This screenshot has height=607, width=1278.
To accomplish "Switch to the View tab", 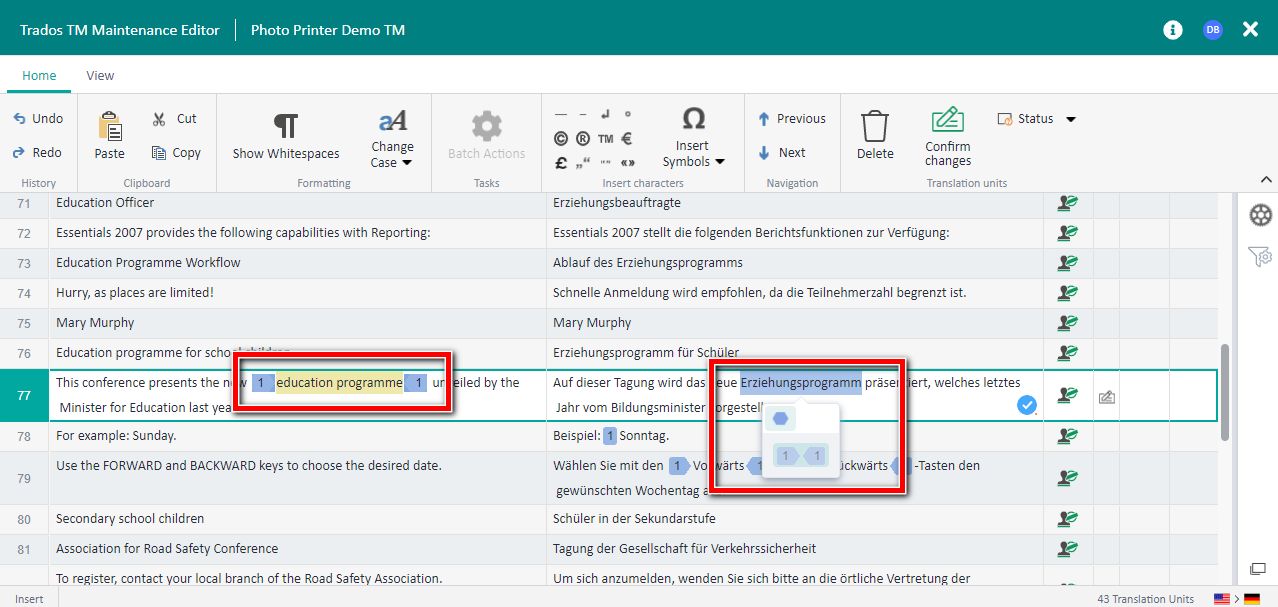I will 100,75.
